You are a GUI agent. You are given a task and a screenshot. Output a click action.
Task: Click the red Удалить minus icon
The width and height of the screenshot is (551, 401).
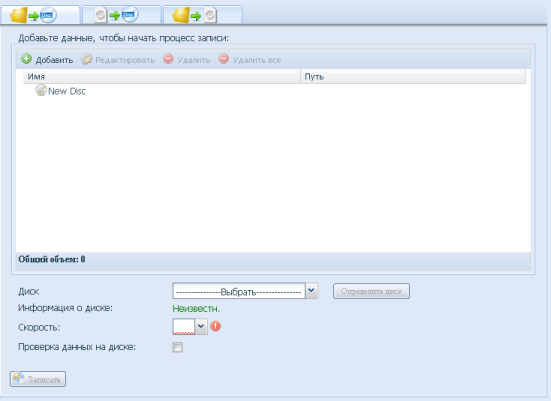tap(168, 59)
